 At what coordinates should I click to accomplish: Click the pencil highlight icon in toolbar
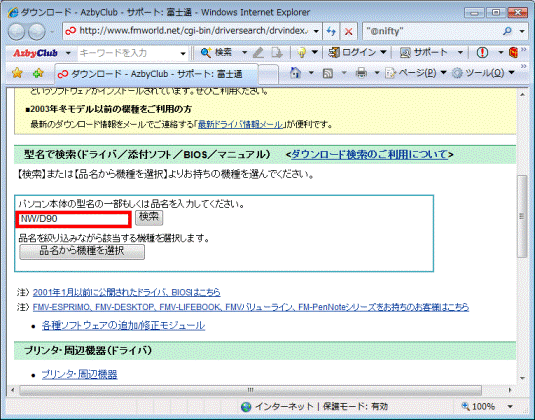click(258, 53)
